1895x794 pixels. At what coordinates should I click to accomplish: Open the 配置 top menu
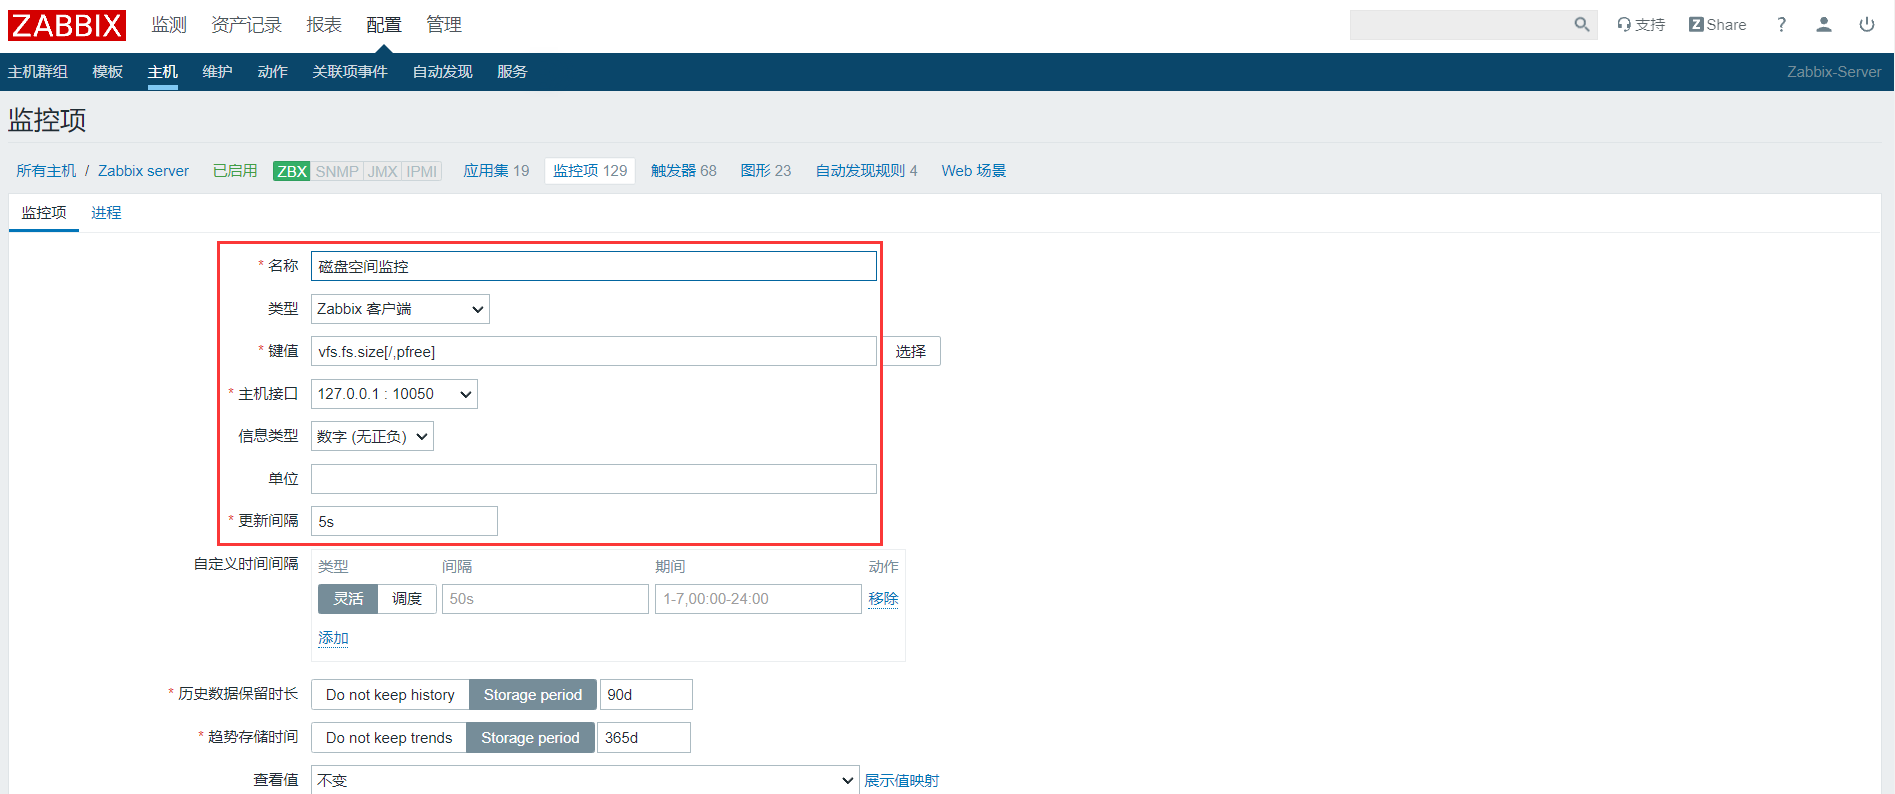point(384,25)
